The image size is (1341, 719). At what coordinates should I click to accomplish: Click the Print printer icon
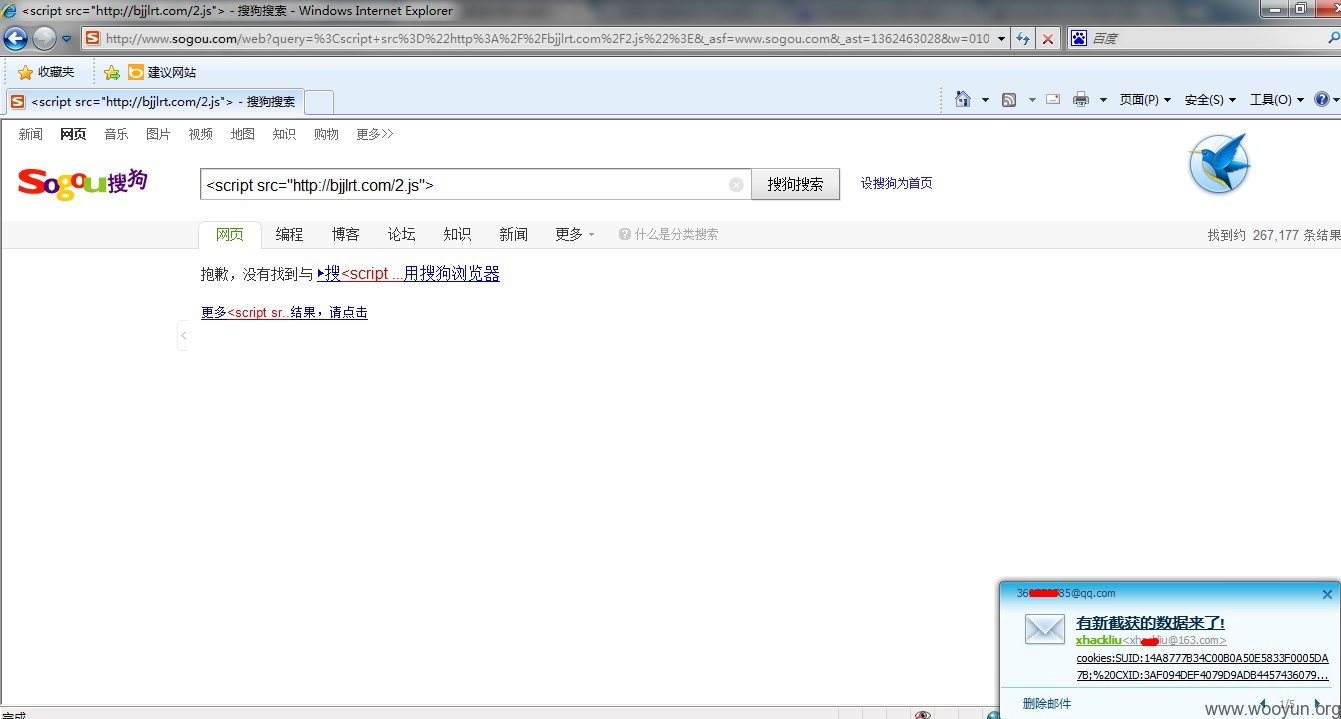point(1080,99)
